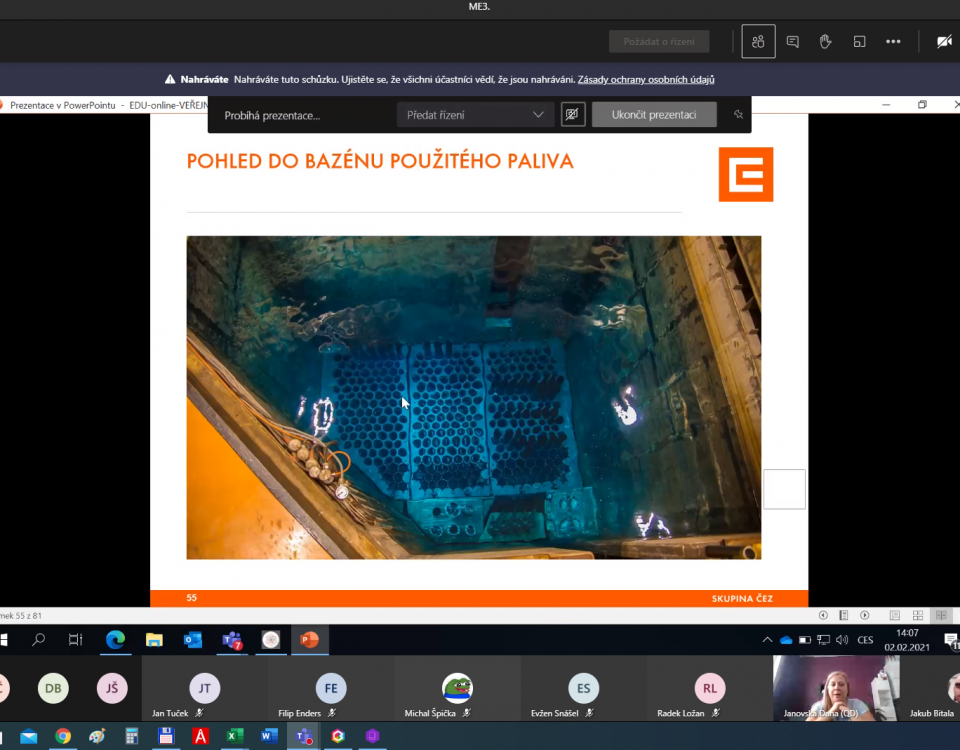Viewport: 960px width, 750px height.
Task: Open the participants panel in Teams
Action: (x=758, y=42)
